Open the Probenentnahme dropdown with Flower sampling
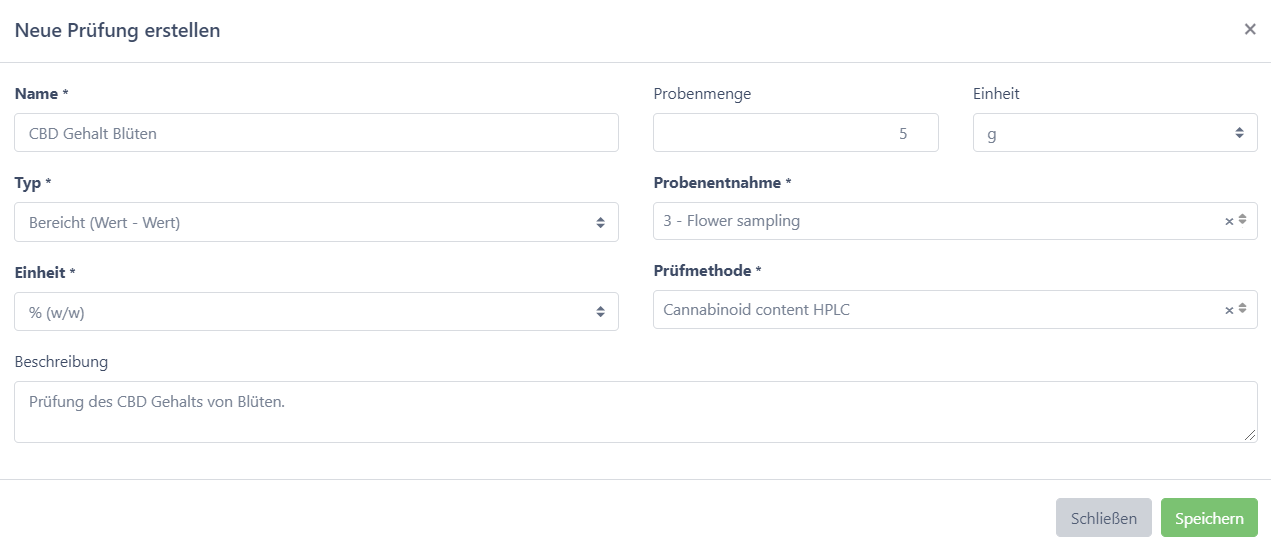The width and height of the screenshot is (1271, 550). tap(955, 221)
